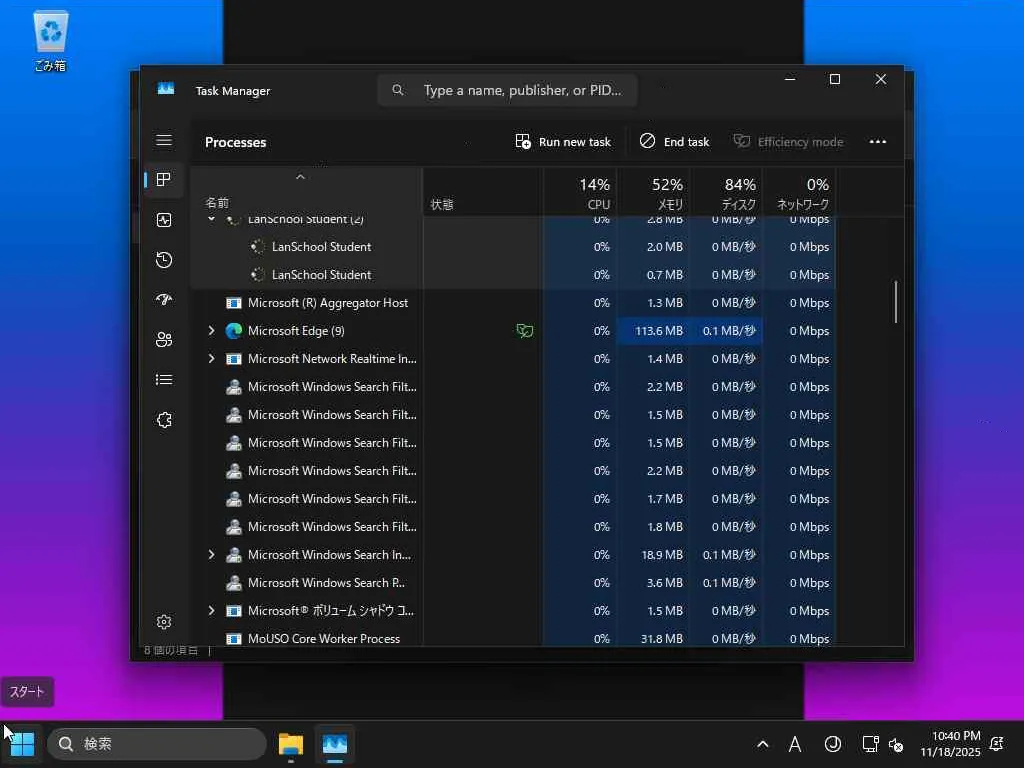Open the Performance sidebar icon
This screenshot has height=768, width=1024.
coord(164,220)
